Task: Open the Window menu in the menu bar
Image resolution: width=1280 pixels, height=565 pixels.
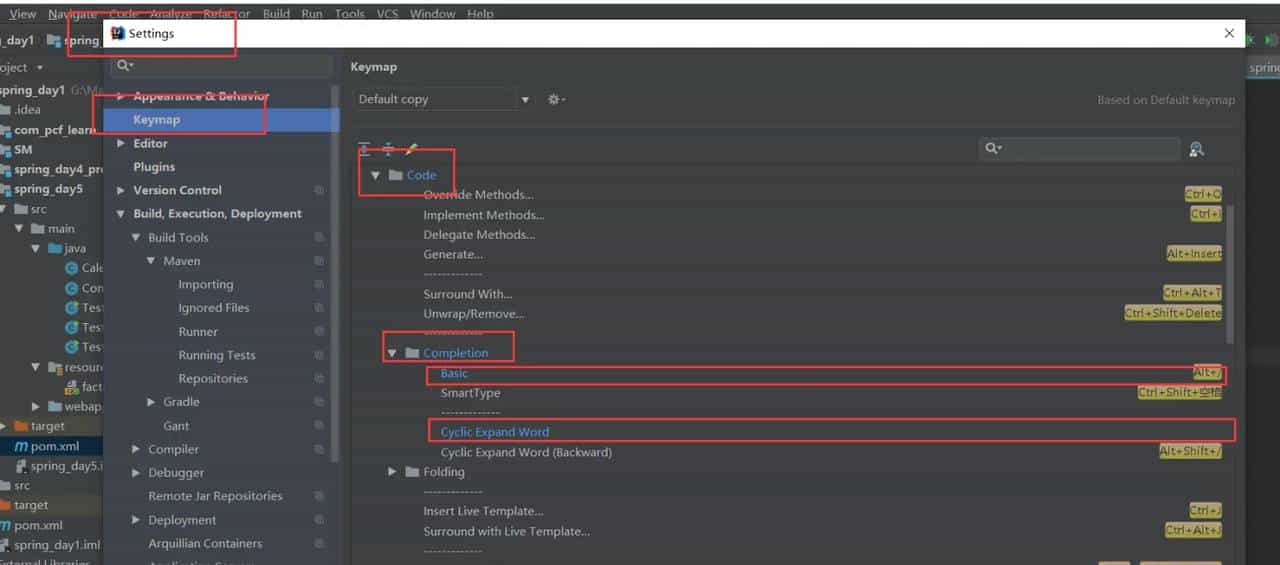Action: tap(432, 14)
